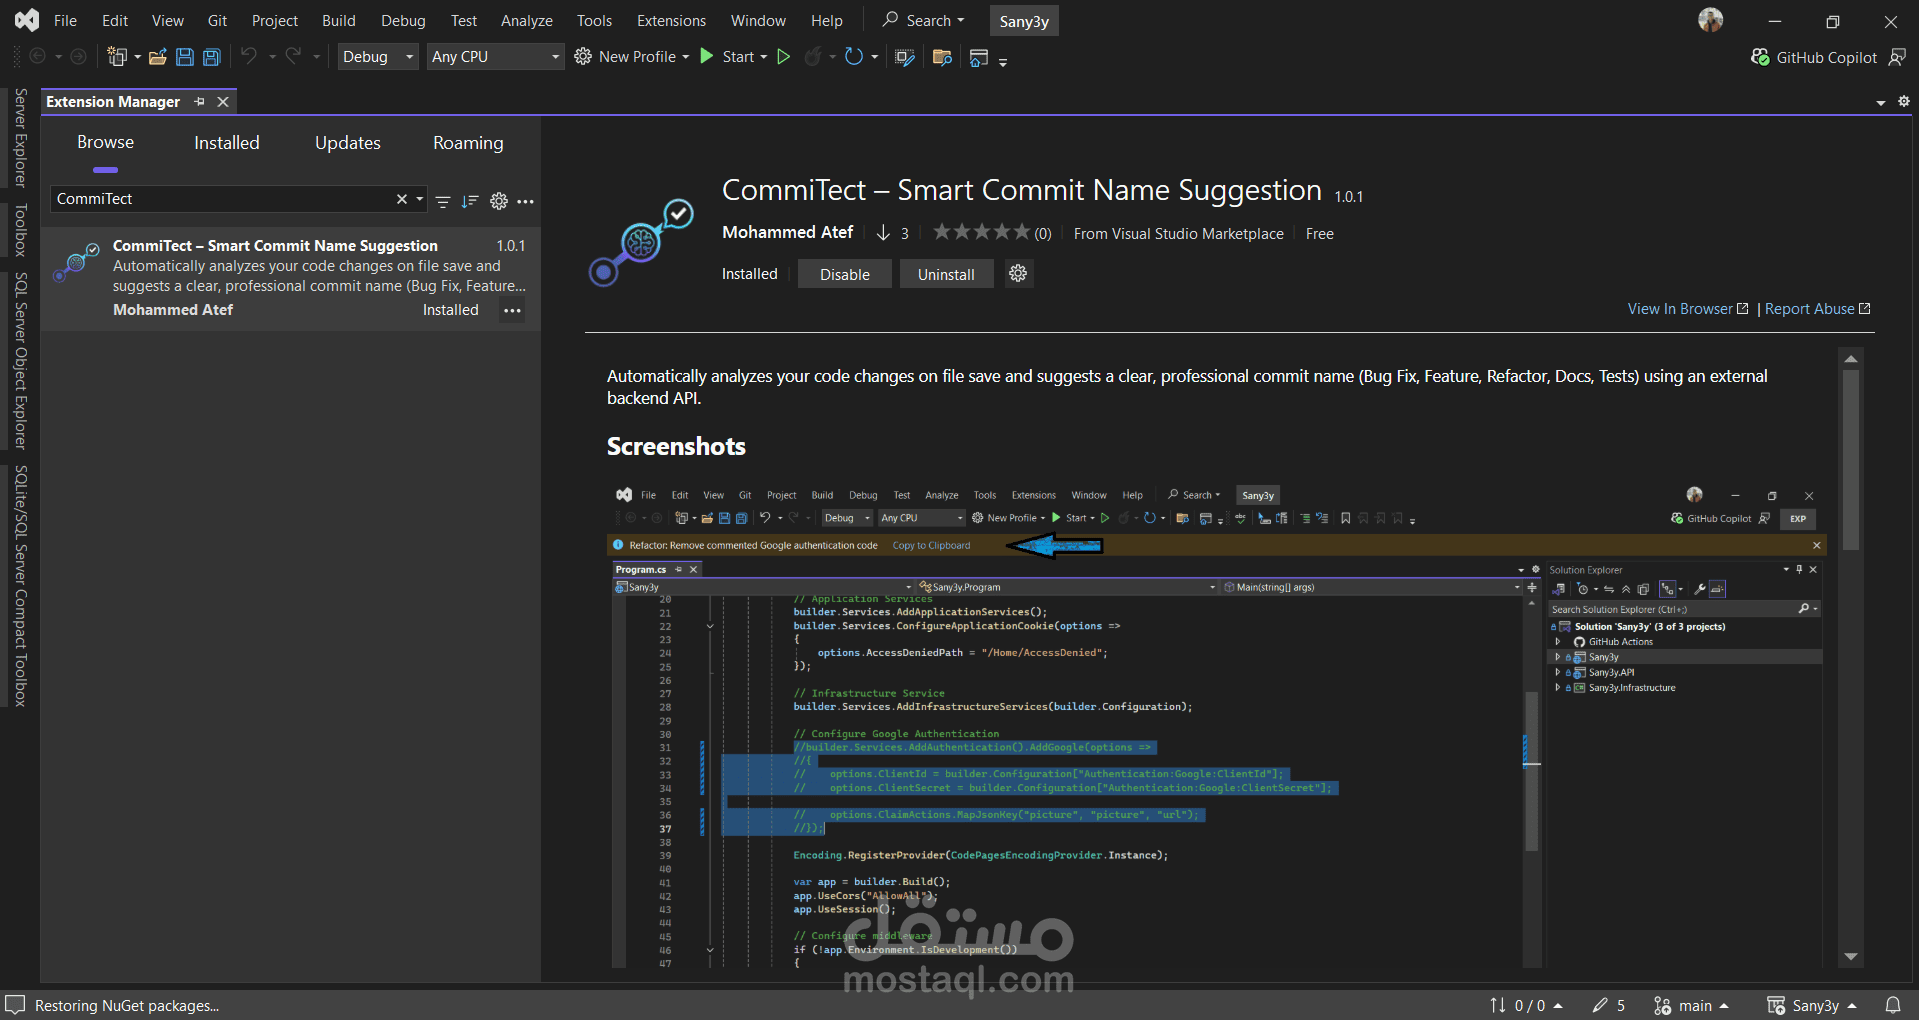Open file using the folder toolbar icon

(x=157, y=57)
